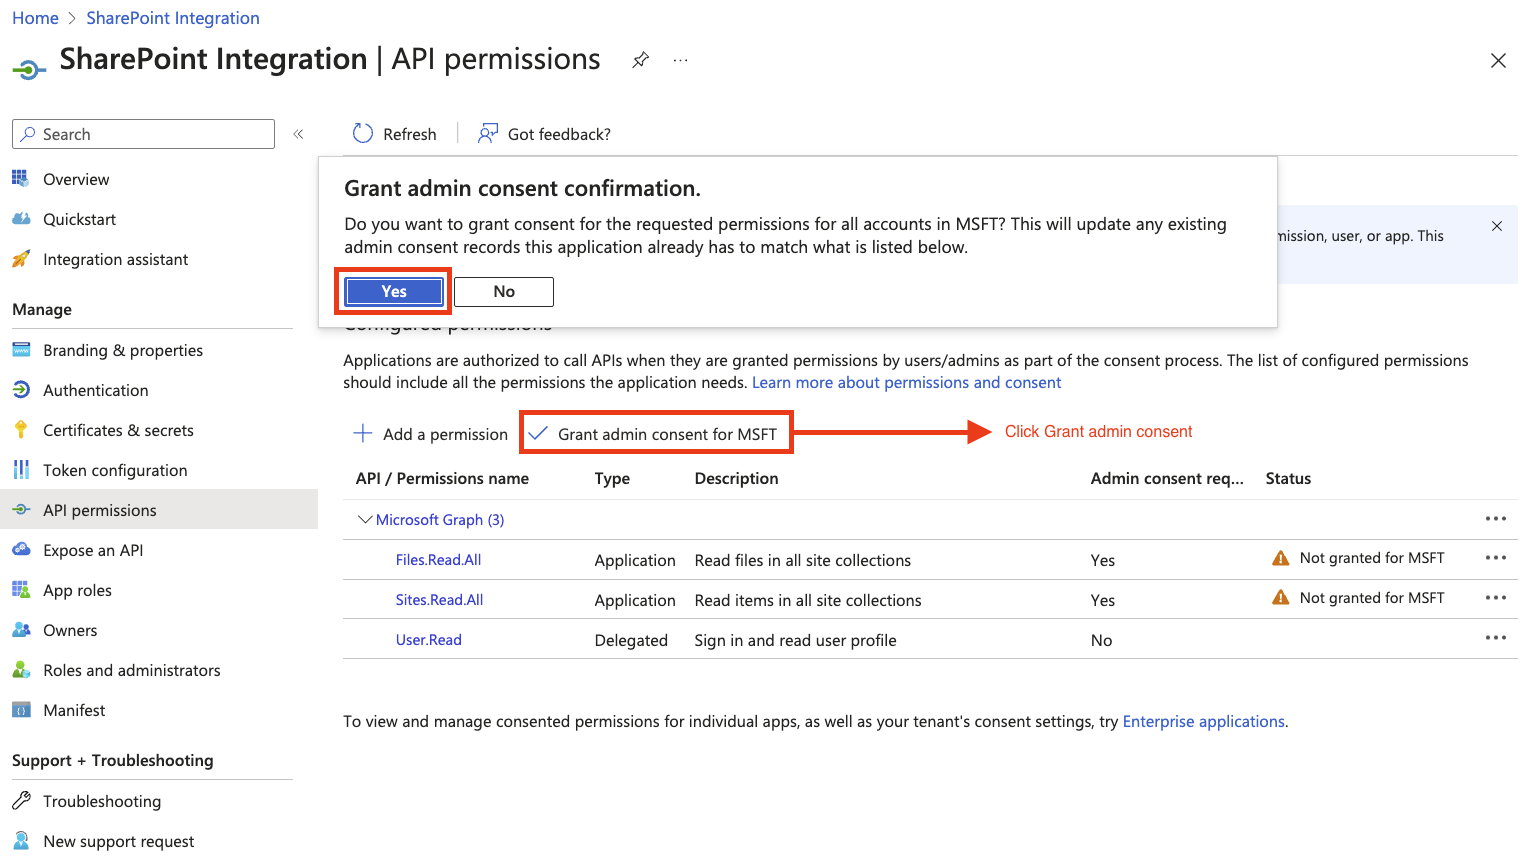The height and width of the screenshot is (864, 1537).
Task: Click the Description column header
Action: [x=736, y=478]
